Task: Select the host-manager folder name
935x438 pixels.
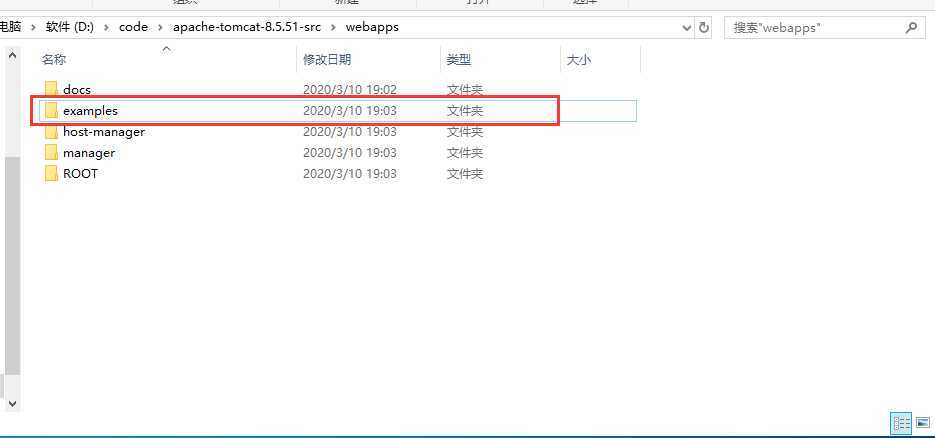Action: click(x=104, y=132)
